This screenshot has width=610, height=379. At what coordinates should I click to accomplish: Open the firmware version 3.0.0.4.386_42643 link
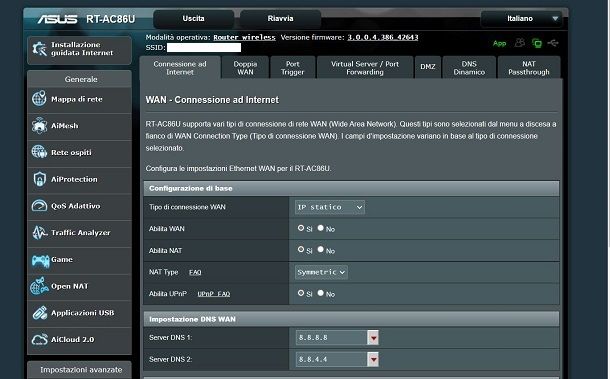(x=383, y=37)
